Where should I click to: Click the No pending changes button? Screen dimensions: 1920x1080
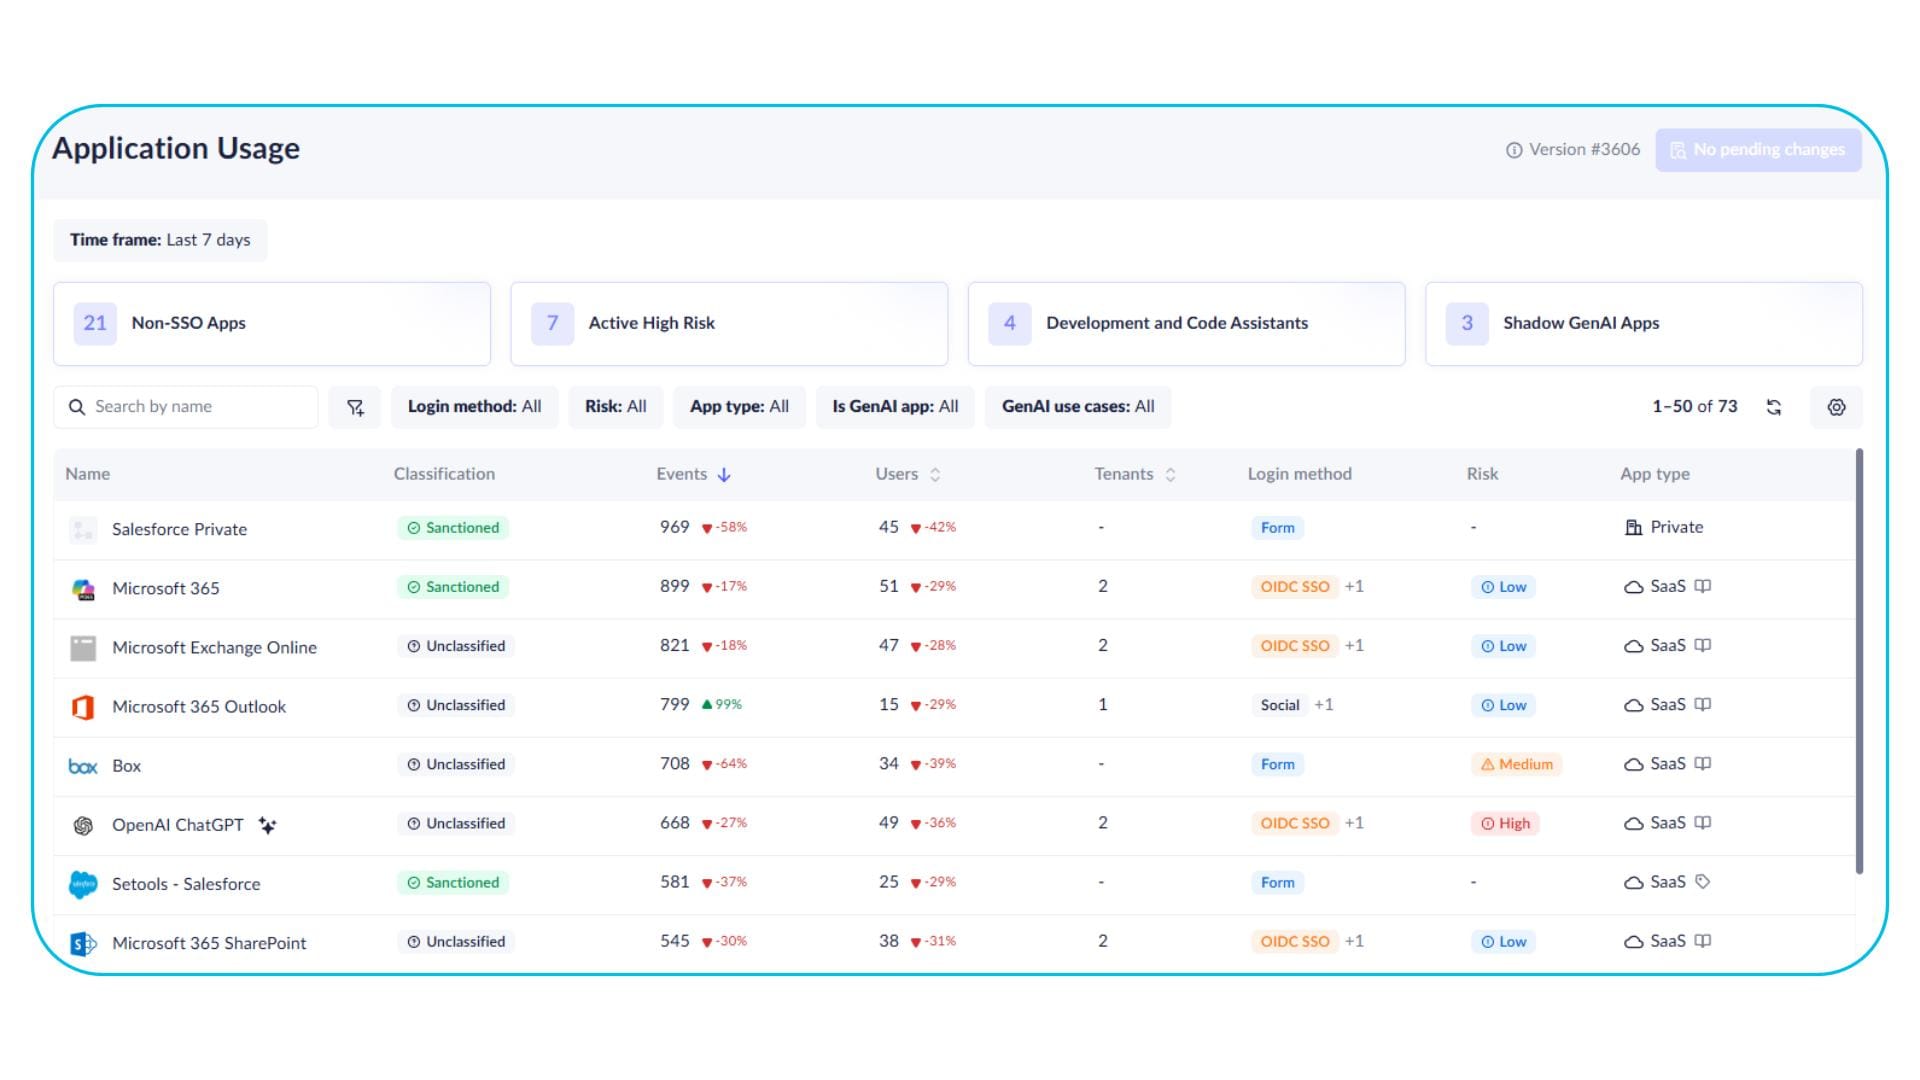pos(1758,150)
